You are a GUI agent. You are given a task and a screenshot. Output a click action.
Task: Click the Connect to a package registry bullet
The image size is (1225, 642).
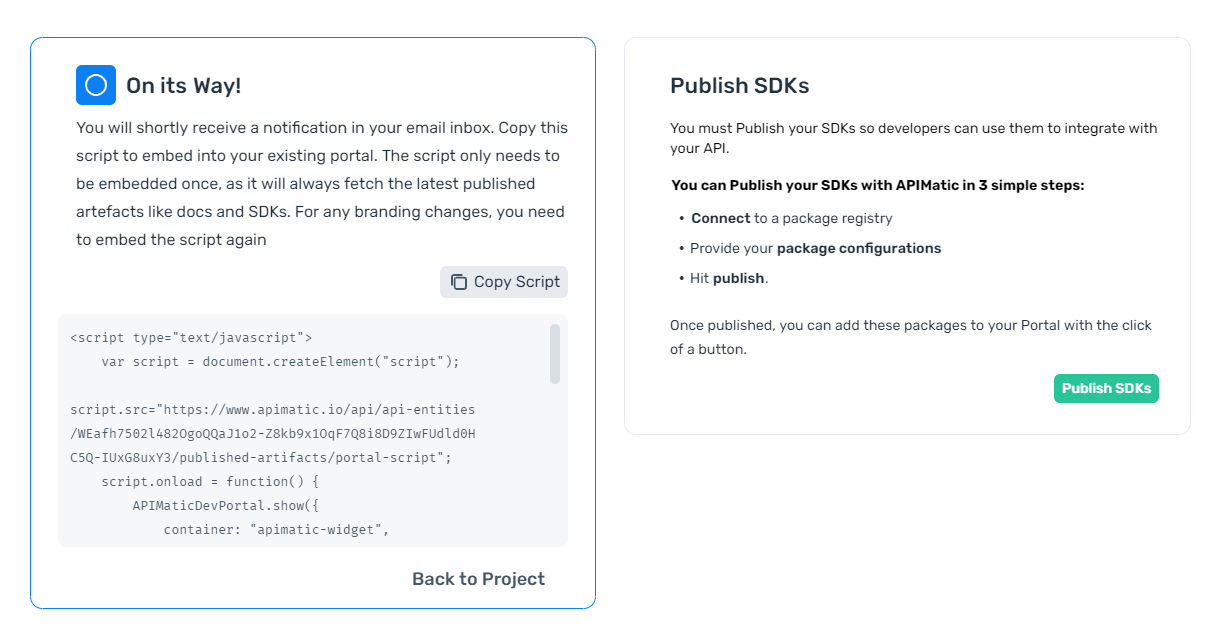tap(785, 218)
